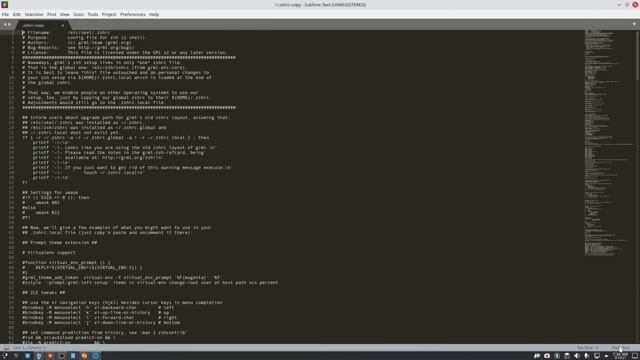Screen dimensions: 640x360
Task: Click the line '## ZLE tweaks ##'
Action: (x=44, y=293)
